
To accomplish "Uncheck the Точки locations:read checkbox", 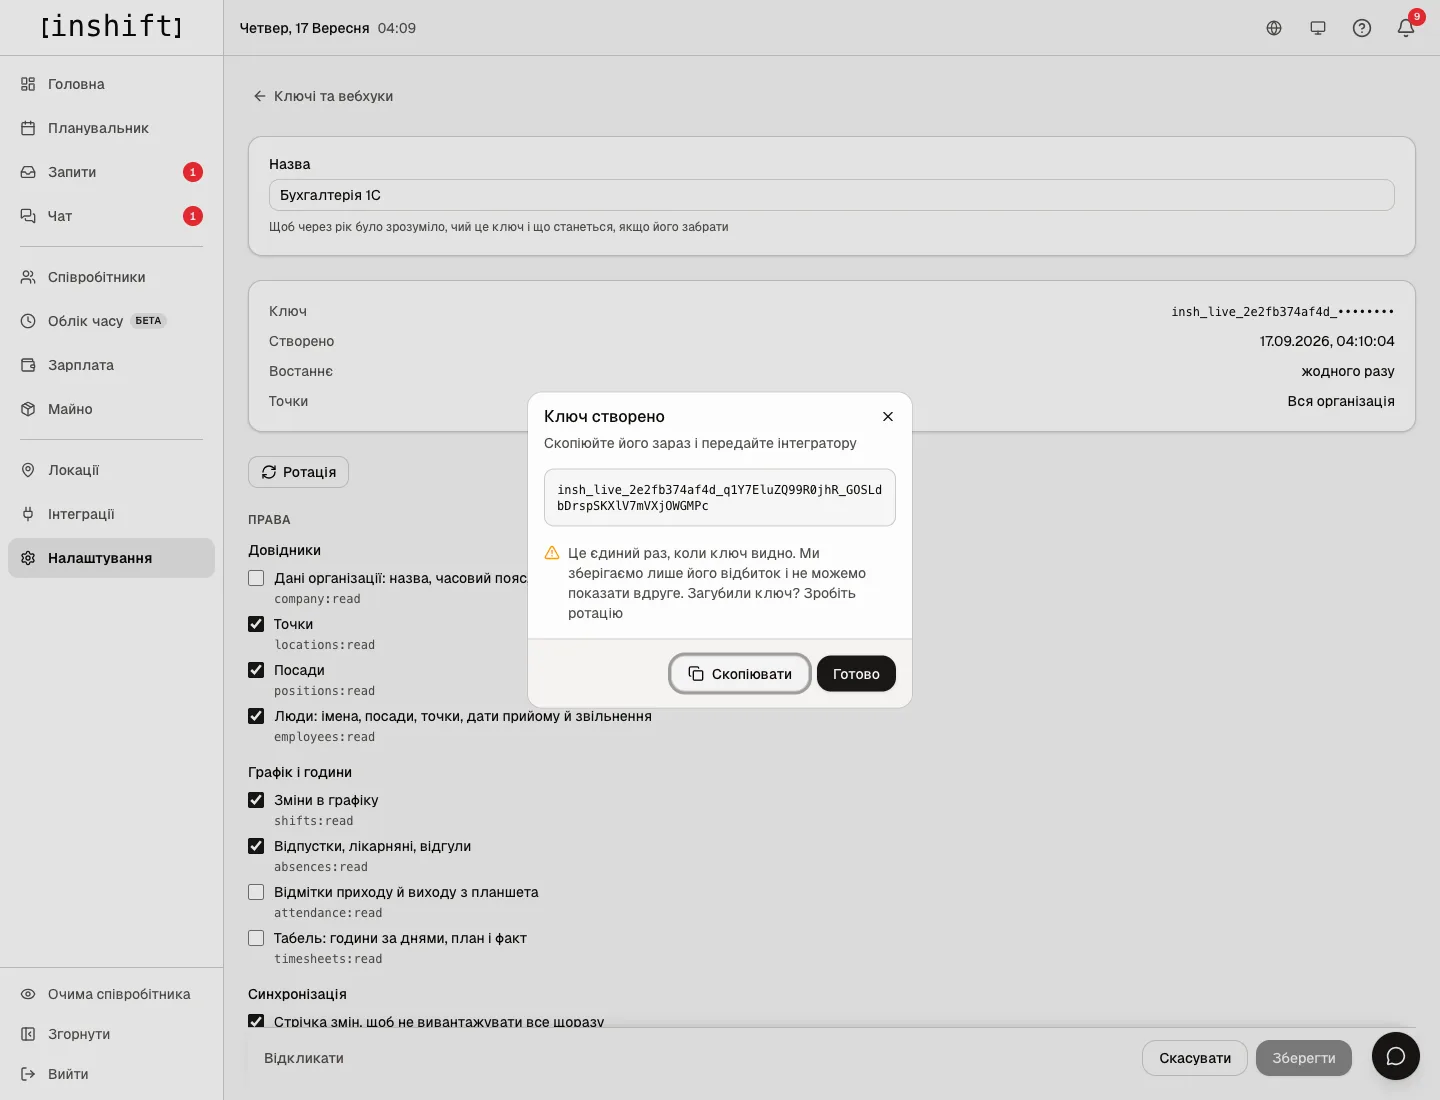I will (256, 624).
